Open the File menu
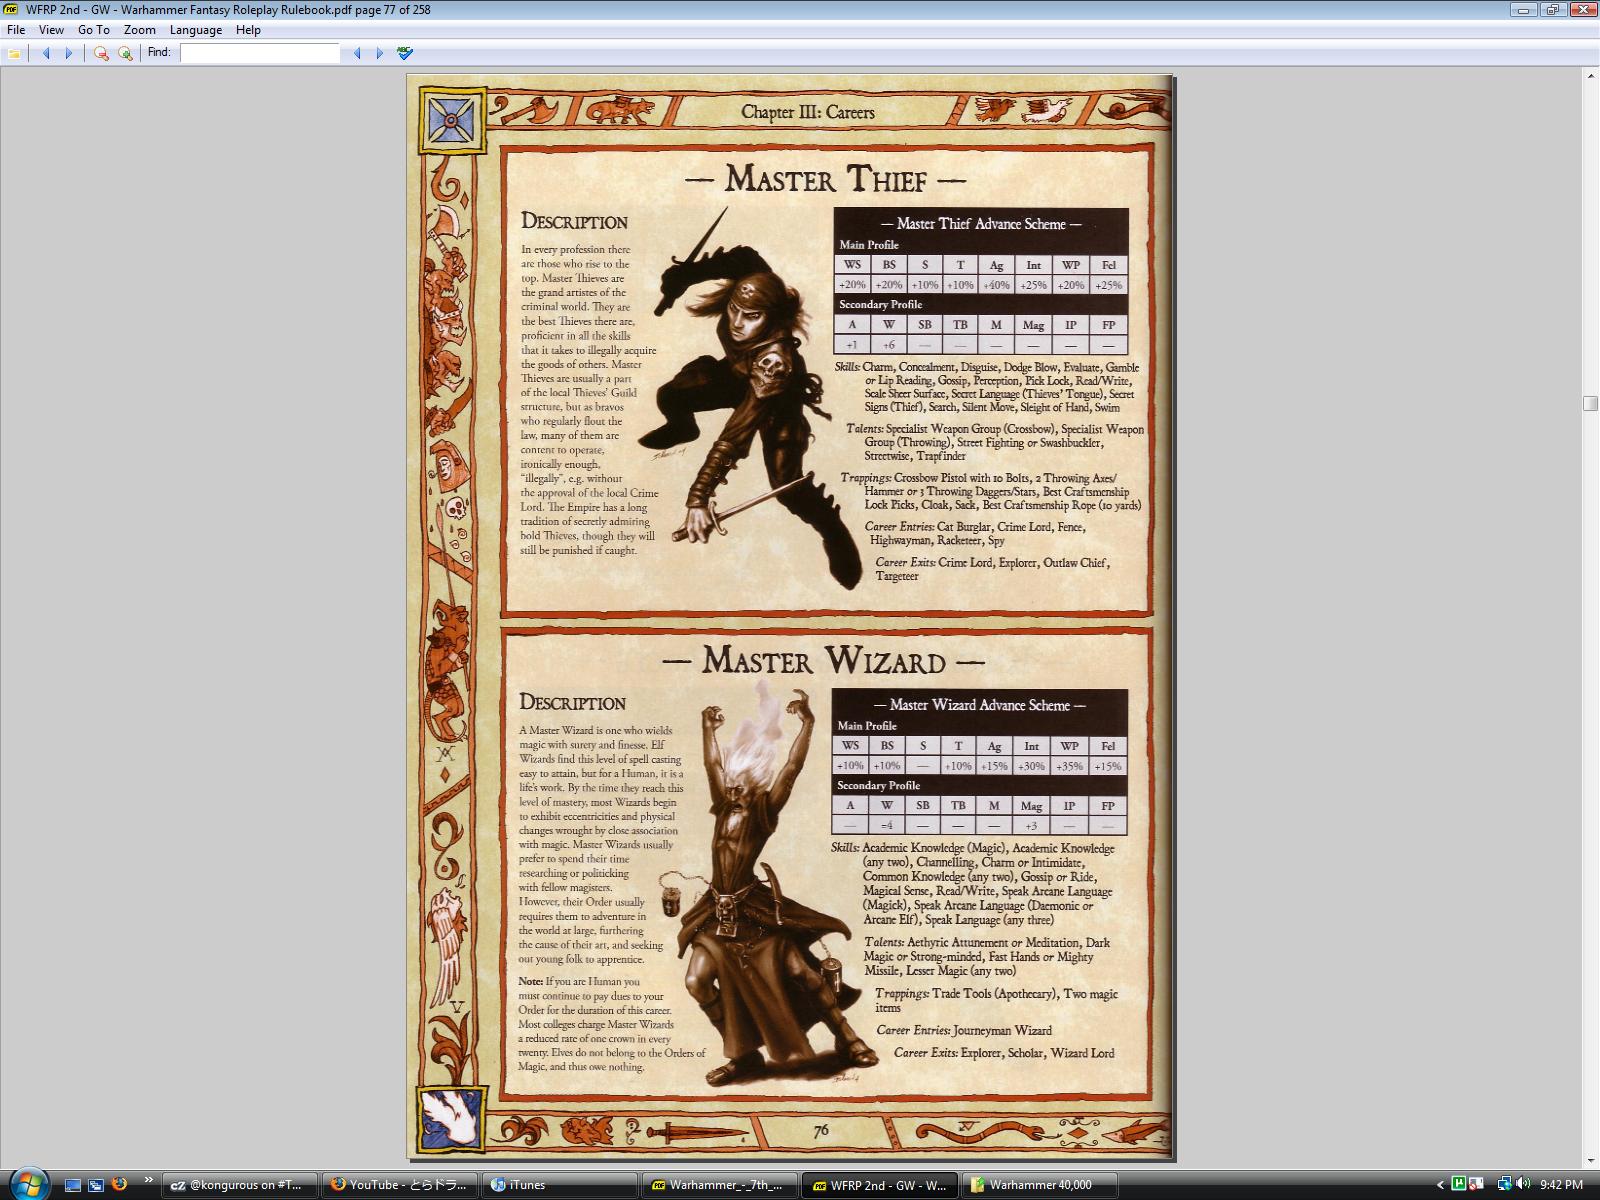Screen dimensions: 1600x1200 (x=16, y=30)
